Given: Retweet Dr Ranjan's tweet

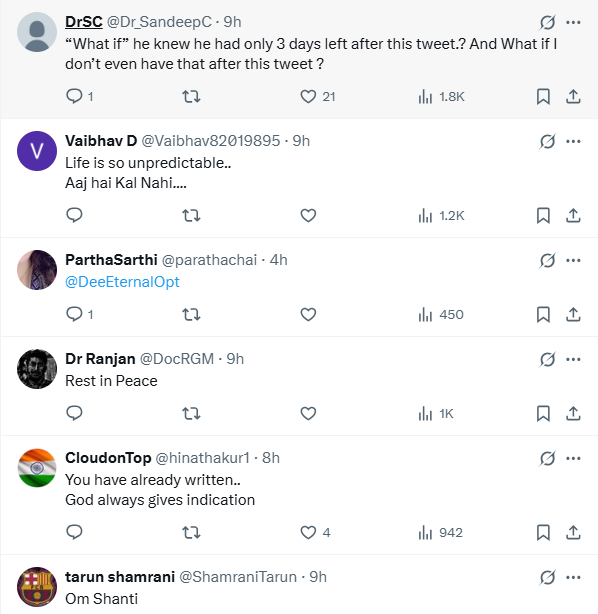Looking at the screenshot, I should 191,414.
